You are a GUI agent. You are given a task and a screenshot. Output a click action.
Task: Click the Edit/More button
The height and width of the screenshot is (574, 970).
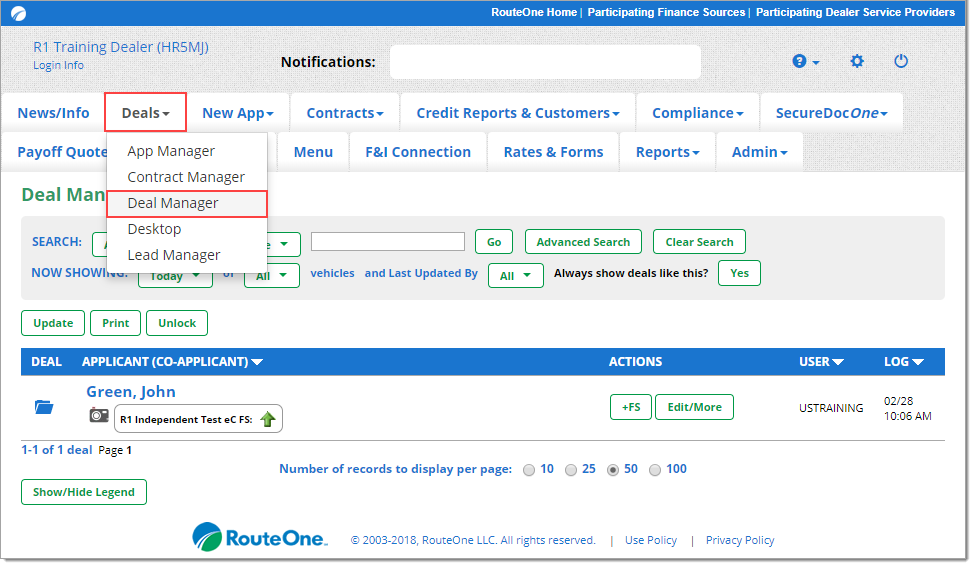point(694,407)
